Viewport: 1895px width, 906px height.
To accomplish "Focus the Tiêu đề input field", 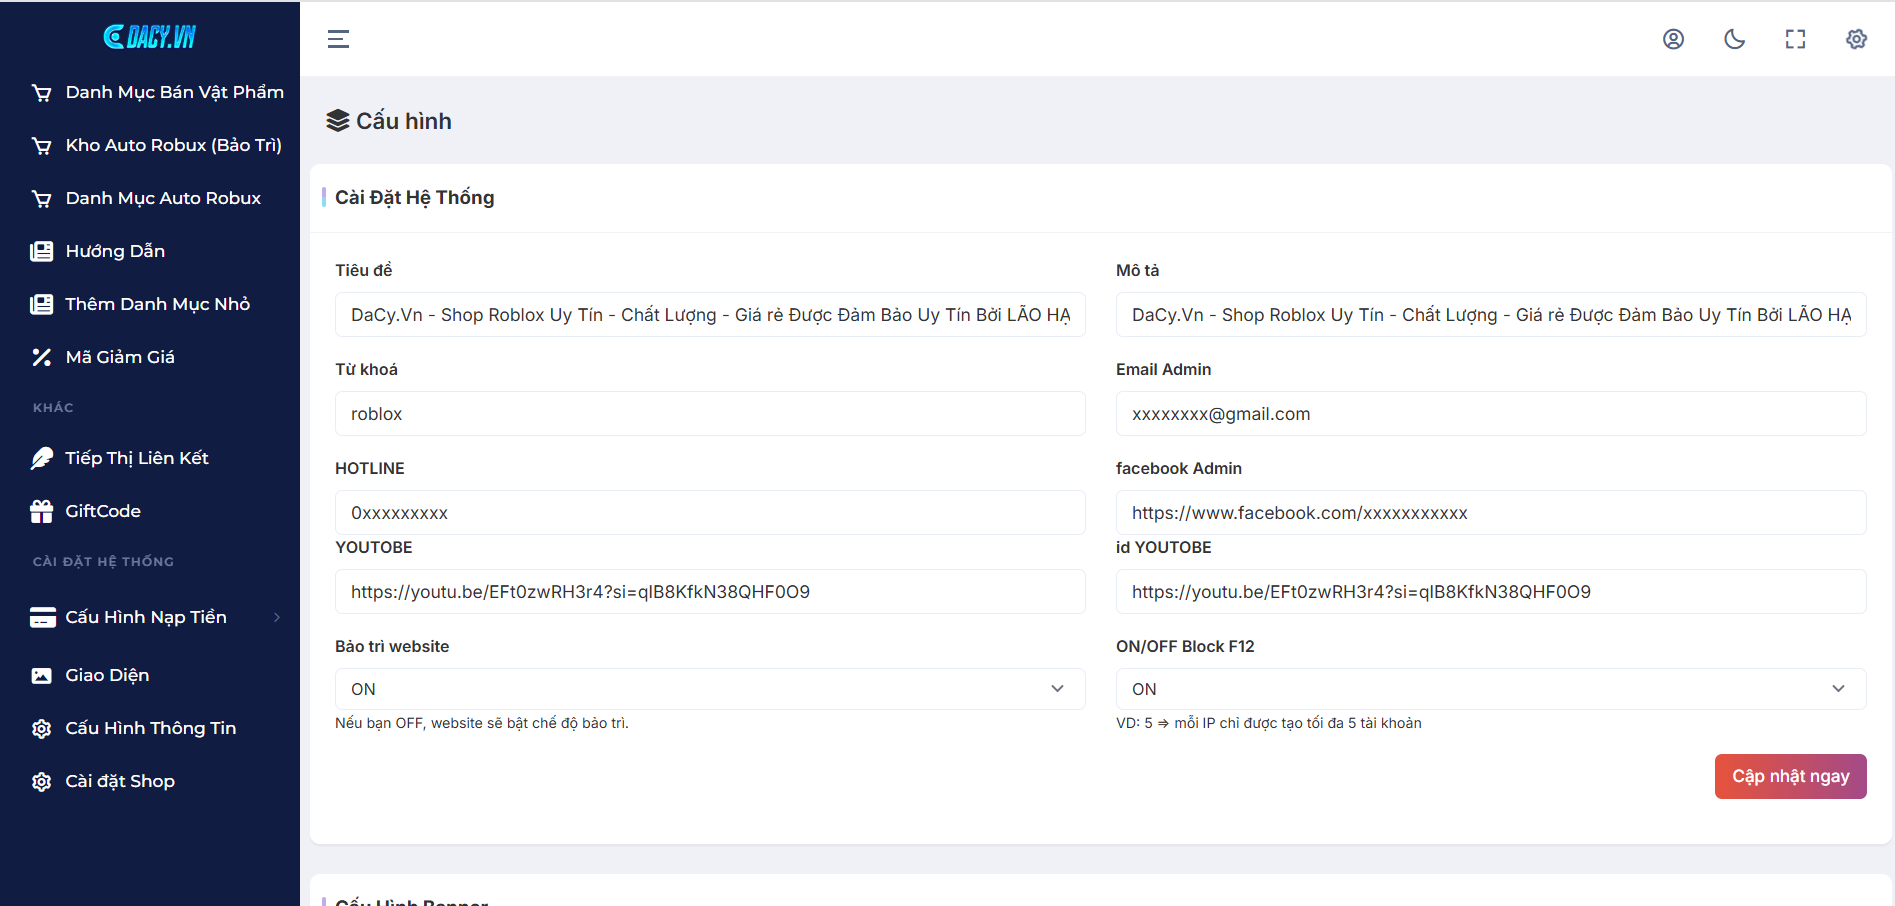I will pos(710,315).
